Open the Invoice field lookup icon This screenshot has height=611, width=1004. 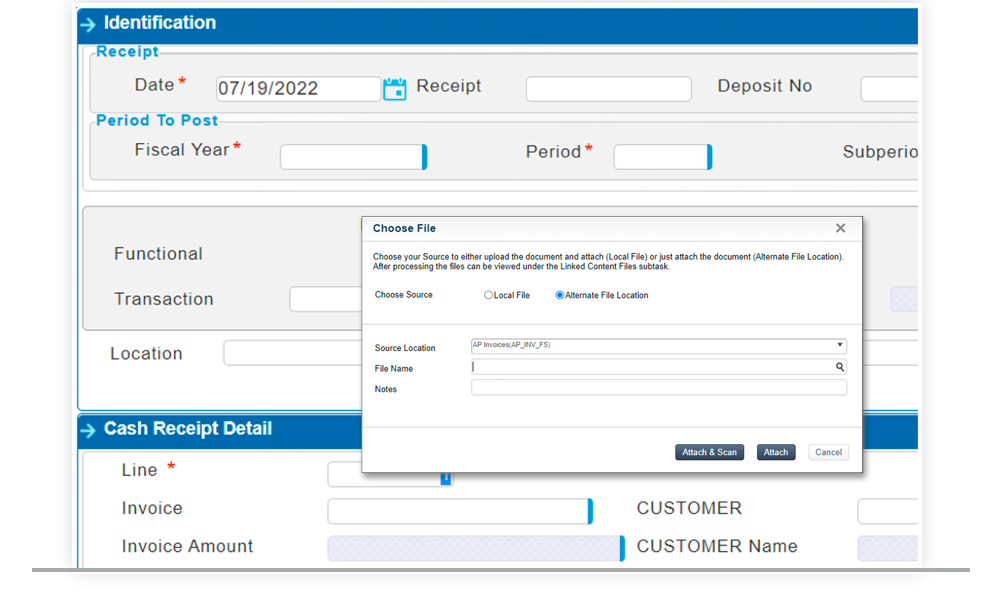tap(591, 511)
